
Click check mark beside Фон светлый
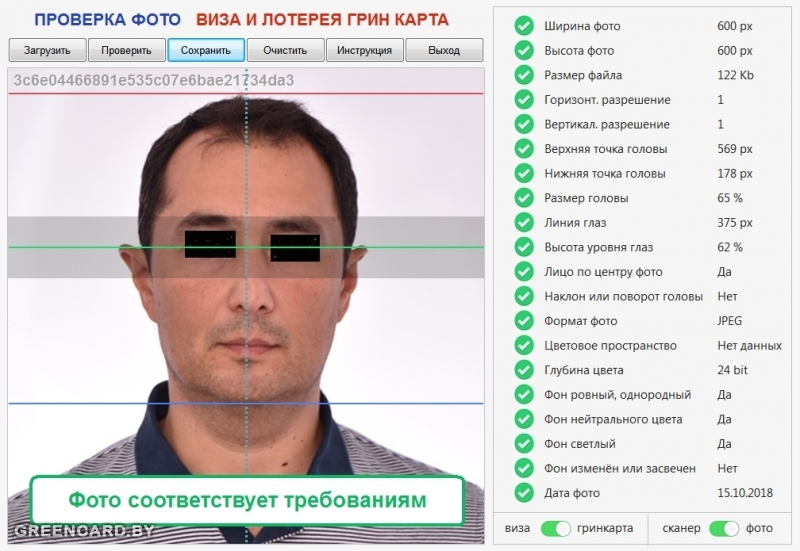click(523, 443)
